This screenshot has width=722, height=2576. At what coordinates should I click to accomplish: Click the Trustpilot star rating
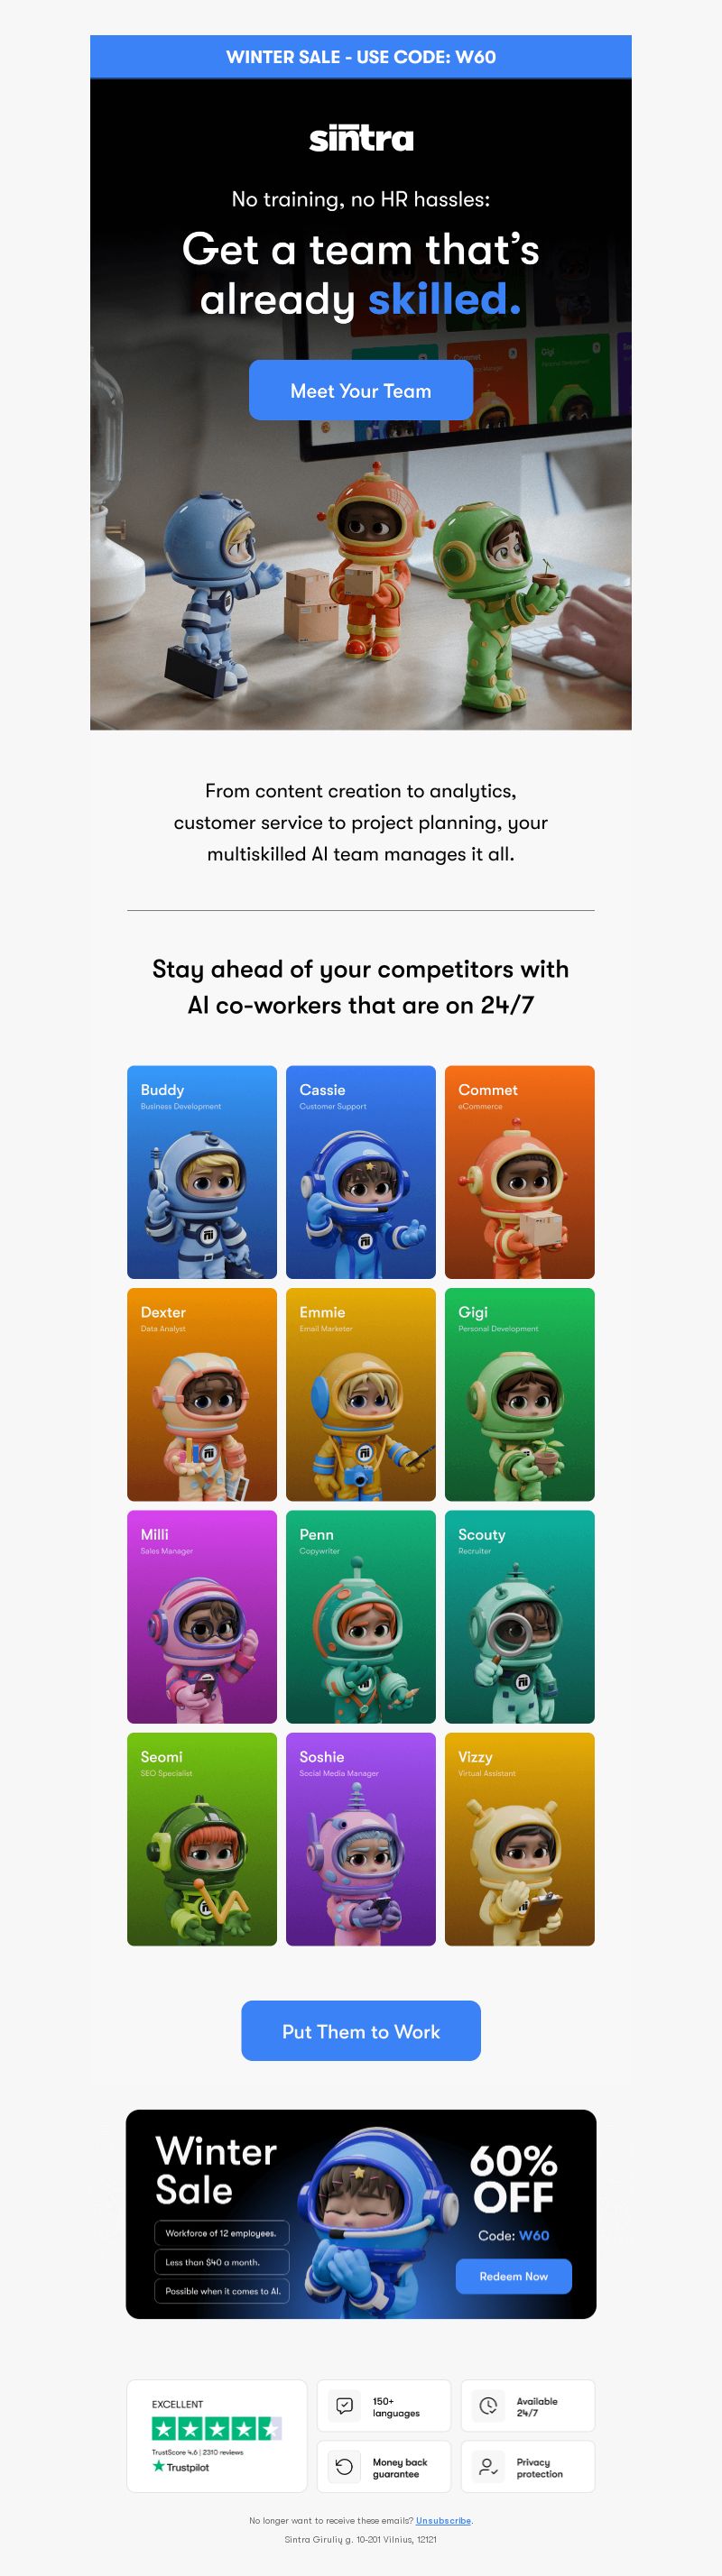click(x=216, y=2428)
